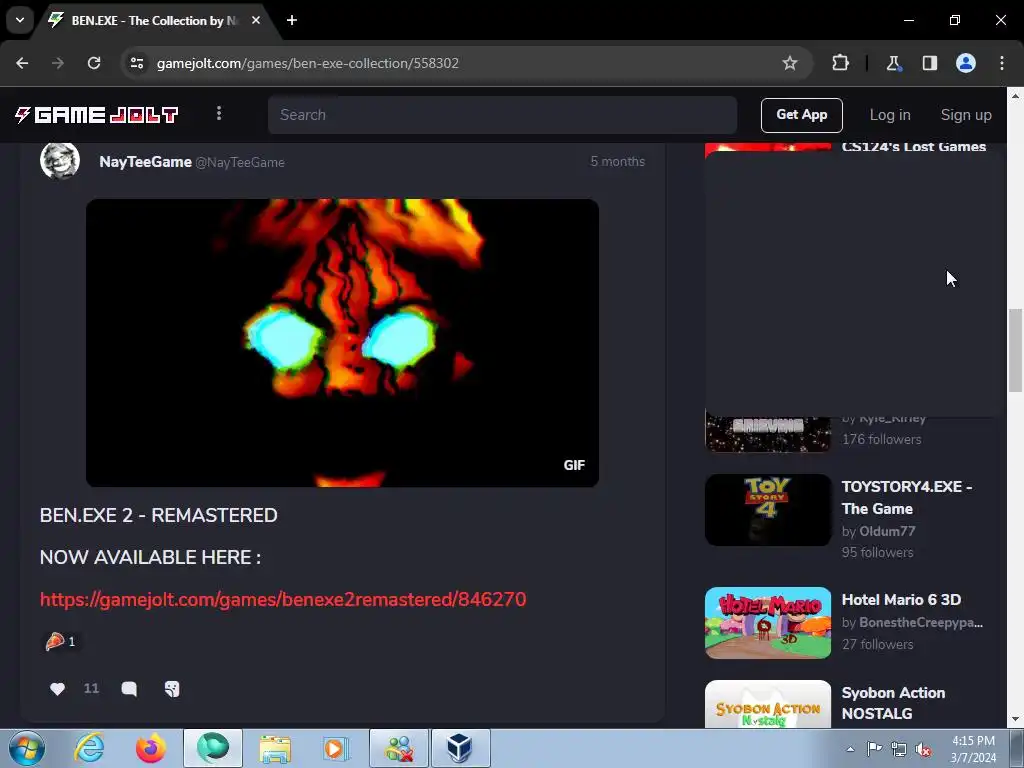Open the @NayTeeGame handle link

pyautogui.click(x=240, y=163)
